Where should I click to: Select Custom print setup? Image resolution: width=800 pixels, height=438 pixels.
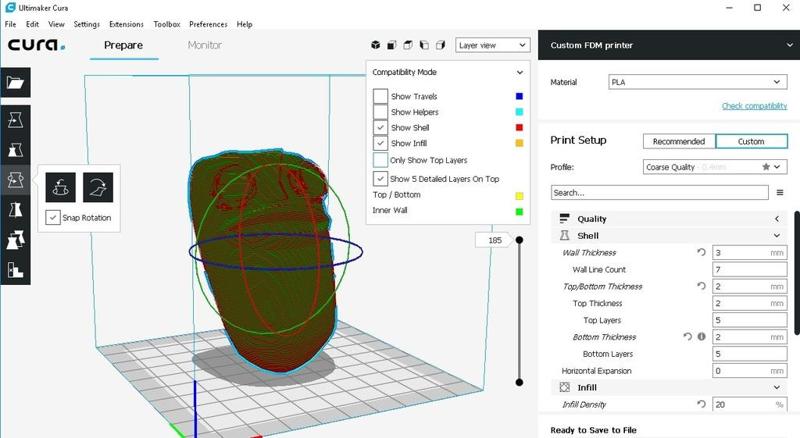[x=751, y=141]
